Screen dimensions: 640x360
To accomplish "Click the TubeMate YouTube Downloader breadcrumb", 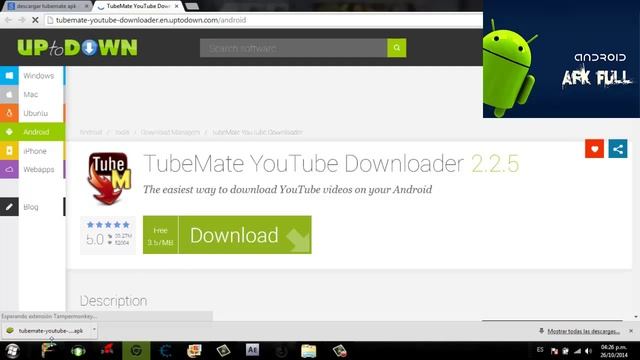I will [257, 132].
